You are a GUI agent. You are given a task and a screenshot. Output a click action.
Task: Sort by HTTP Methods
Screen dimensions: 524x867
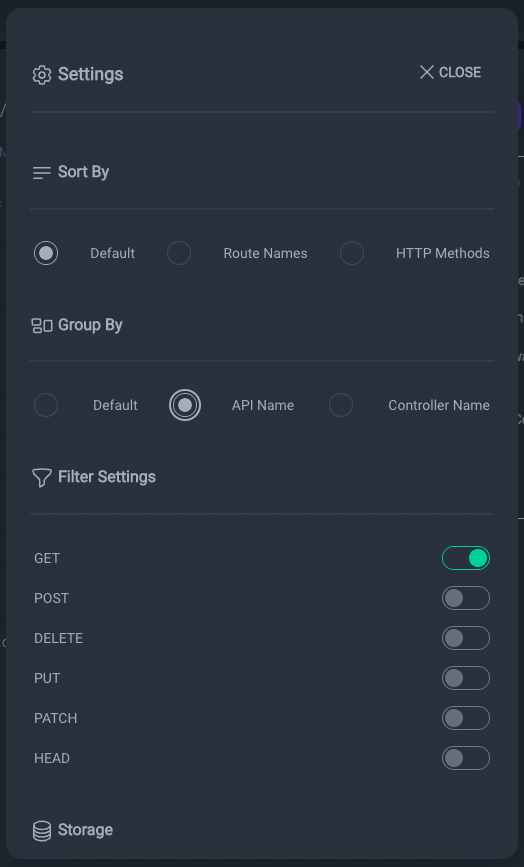click(352, 253)
